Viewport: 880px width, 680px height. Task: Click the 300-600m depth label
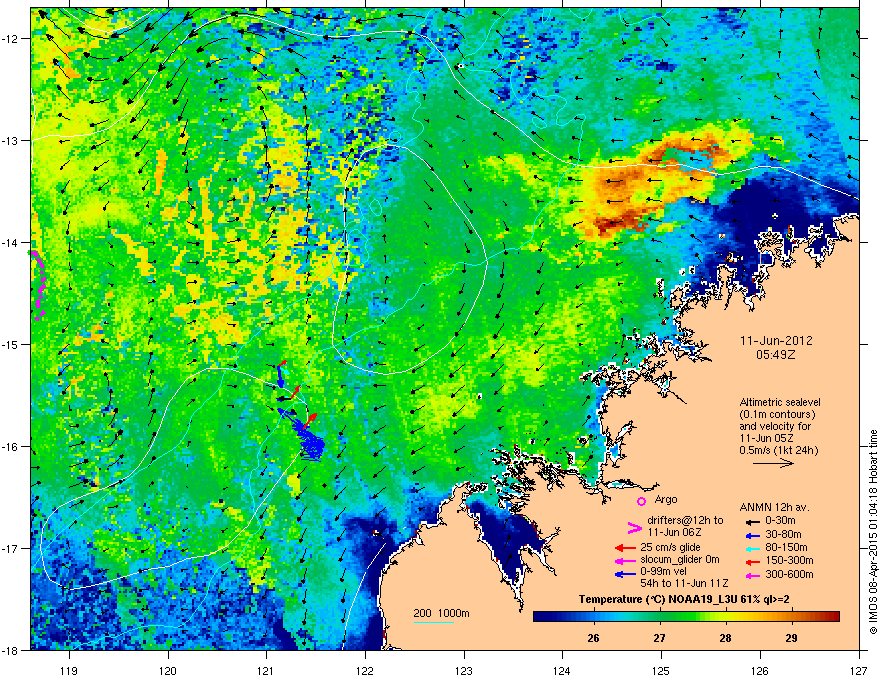tap(789, 574)
